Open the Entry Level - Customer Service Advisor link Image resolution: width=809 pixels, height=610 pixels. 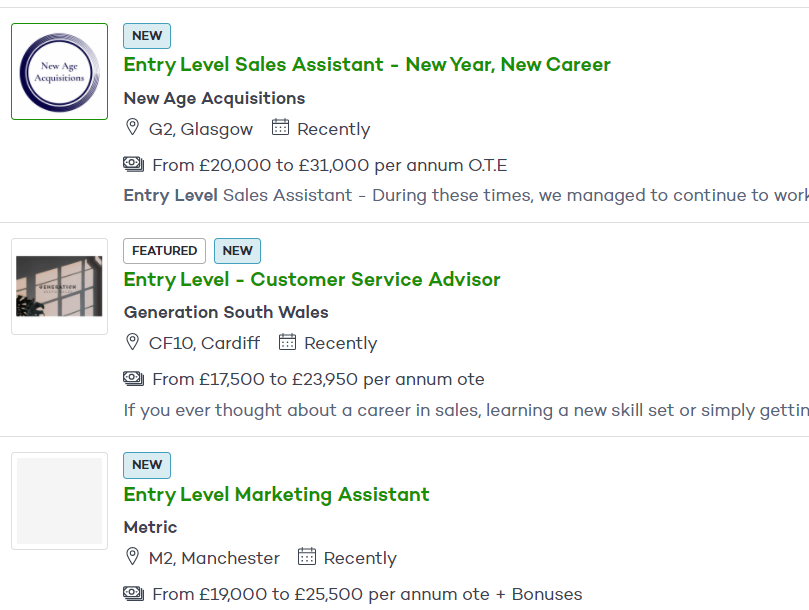[x=312, y=279]
